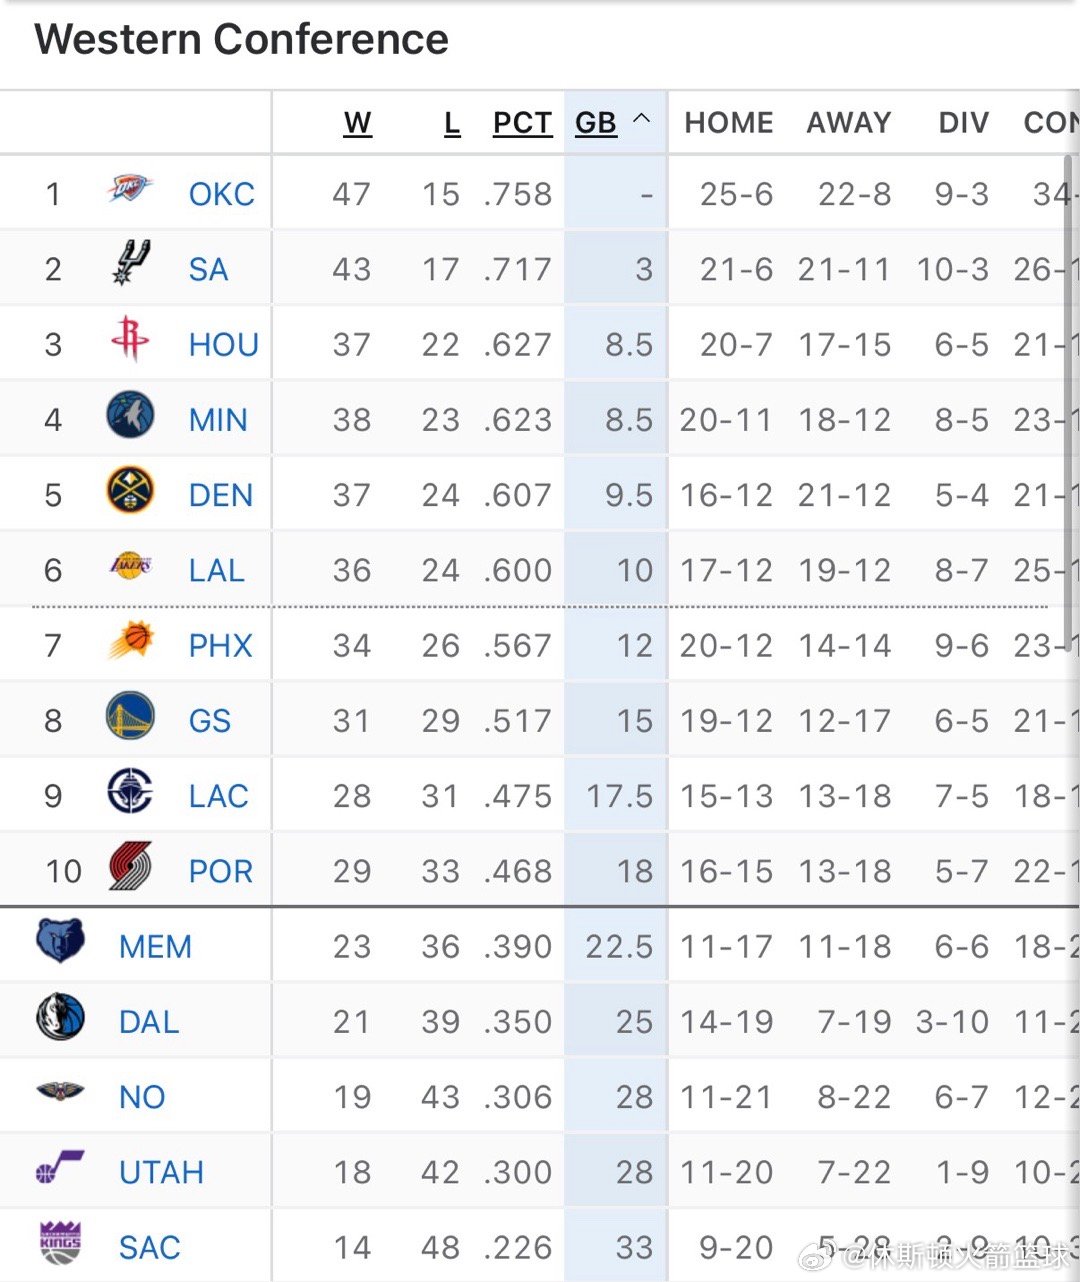Open the OKC team link

(x=221, y=194)
